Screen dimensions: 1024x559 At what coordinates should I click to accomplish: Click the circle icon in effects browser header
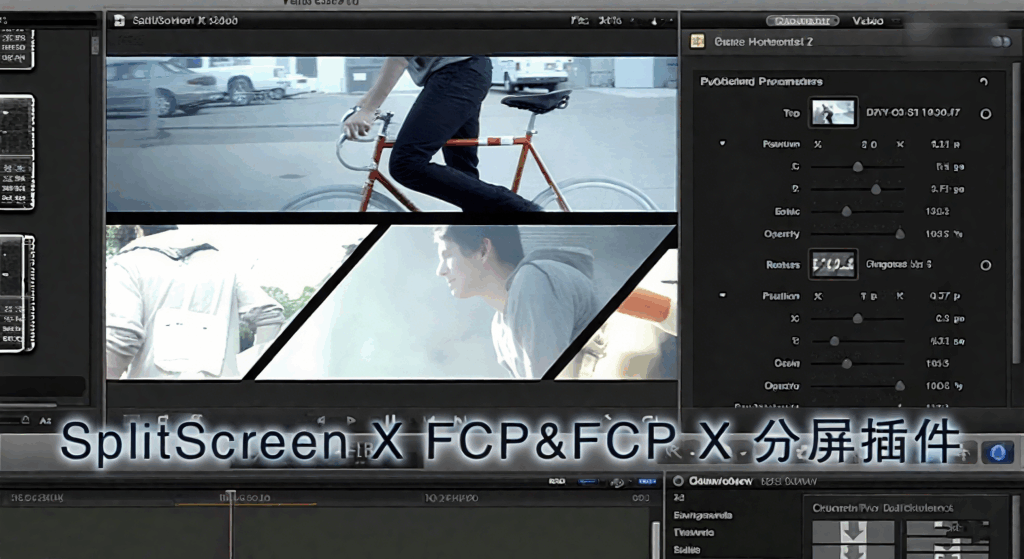click(x=678, y=481)
